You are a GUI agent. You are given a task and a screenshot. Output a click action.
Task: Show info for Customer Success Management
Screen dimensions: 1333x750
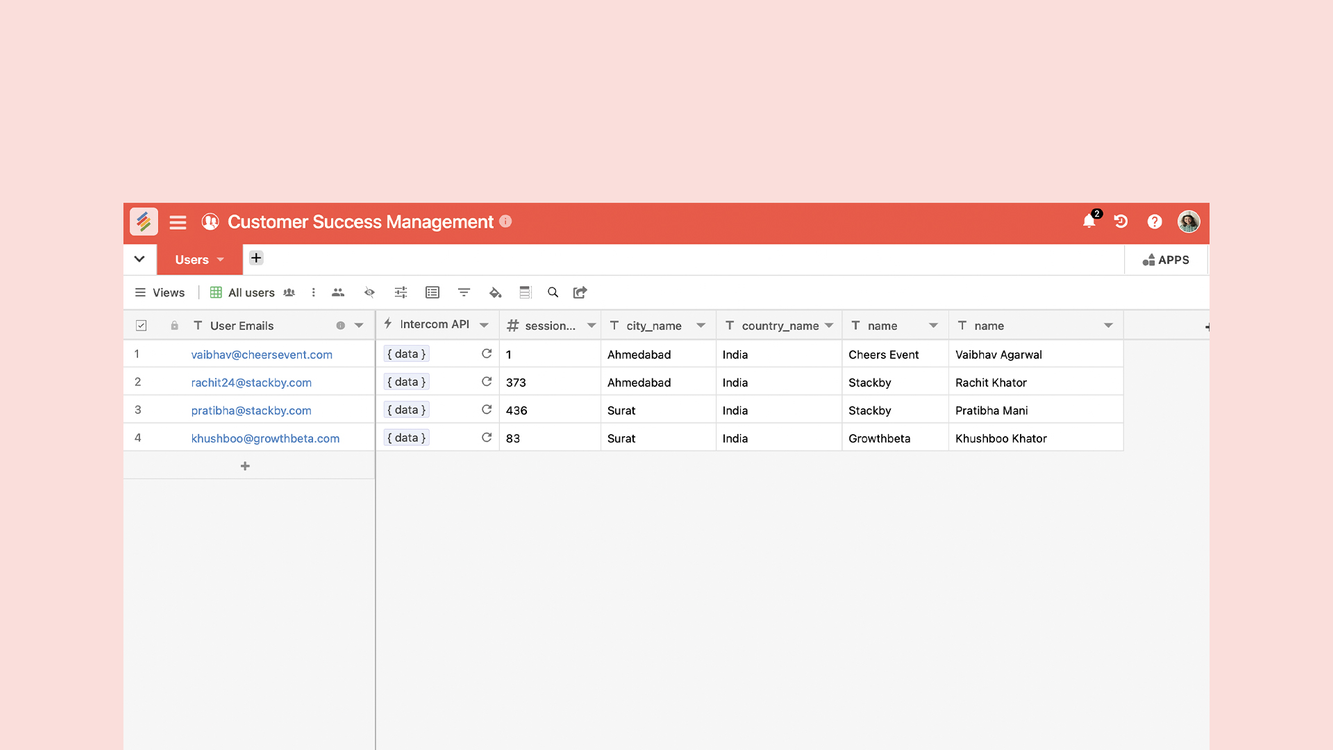506,221
